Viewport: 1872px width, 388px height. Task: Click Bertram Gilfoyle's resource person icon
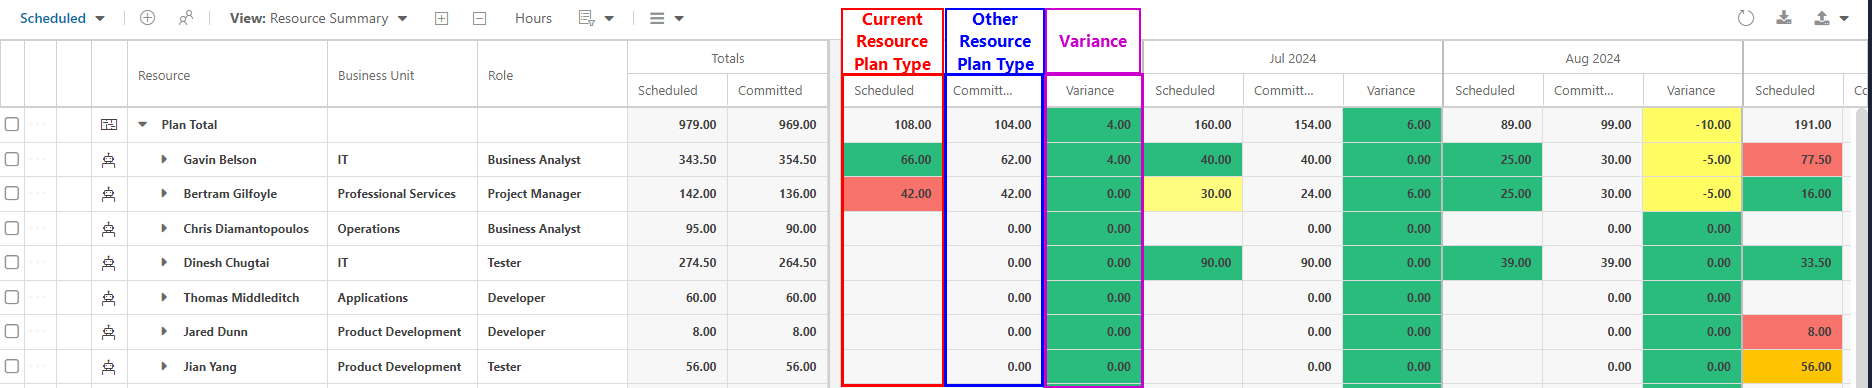point(109,194)
